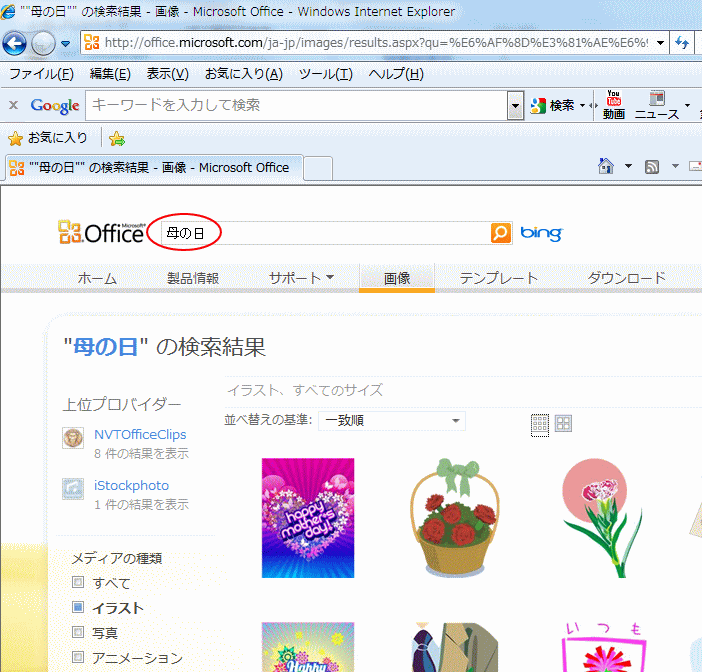Open the happy mother's day heart image
The image size is (702, 672).
(x=308, y=518)
